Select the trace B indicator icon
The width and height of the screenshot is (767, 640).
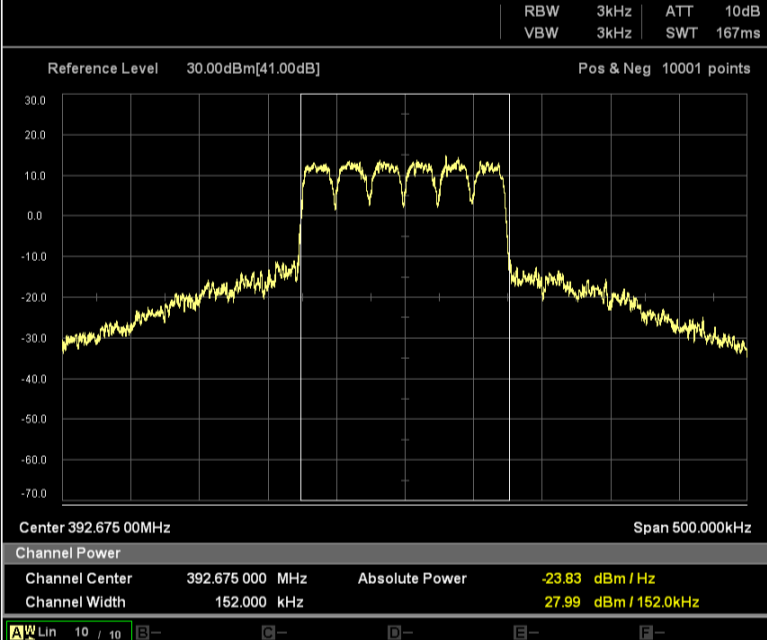142,632
